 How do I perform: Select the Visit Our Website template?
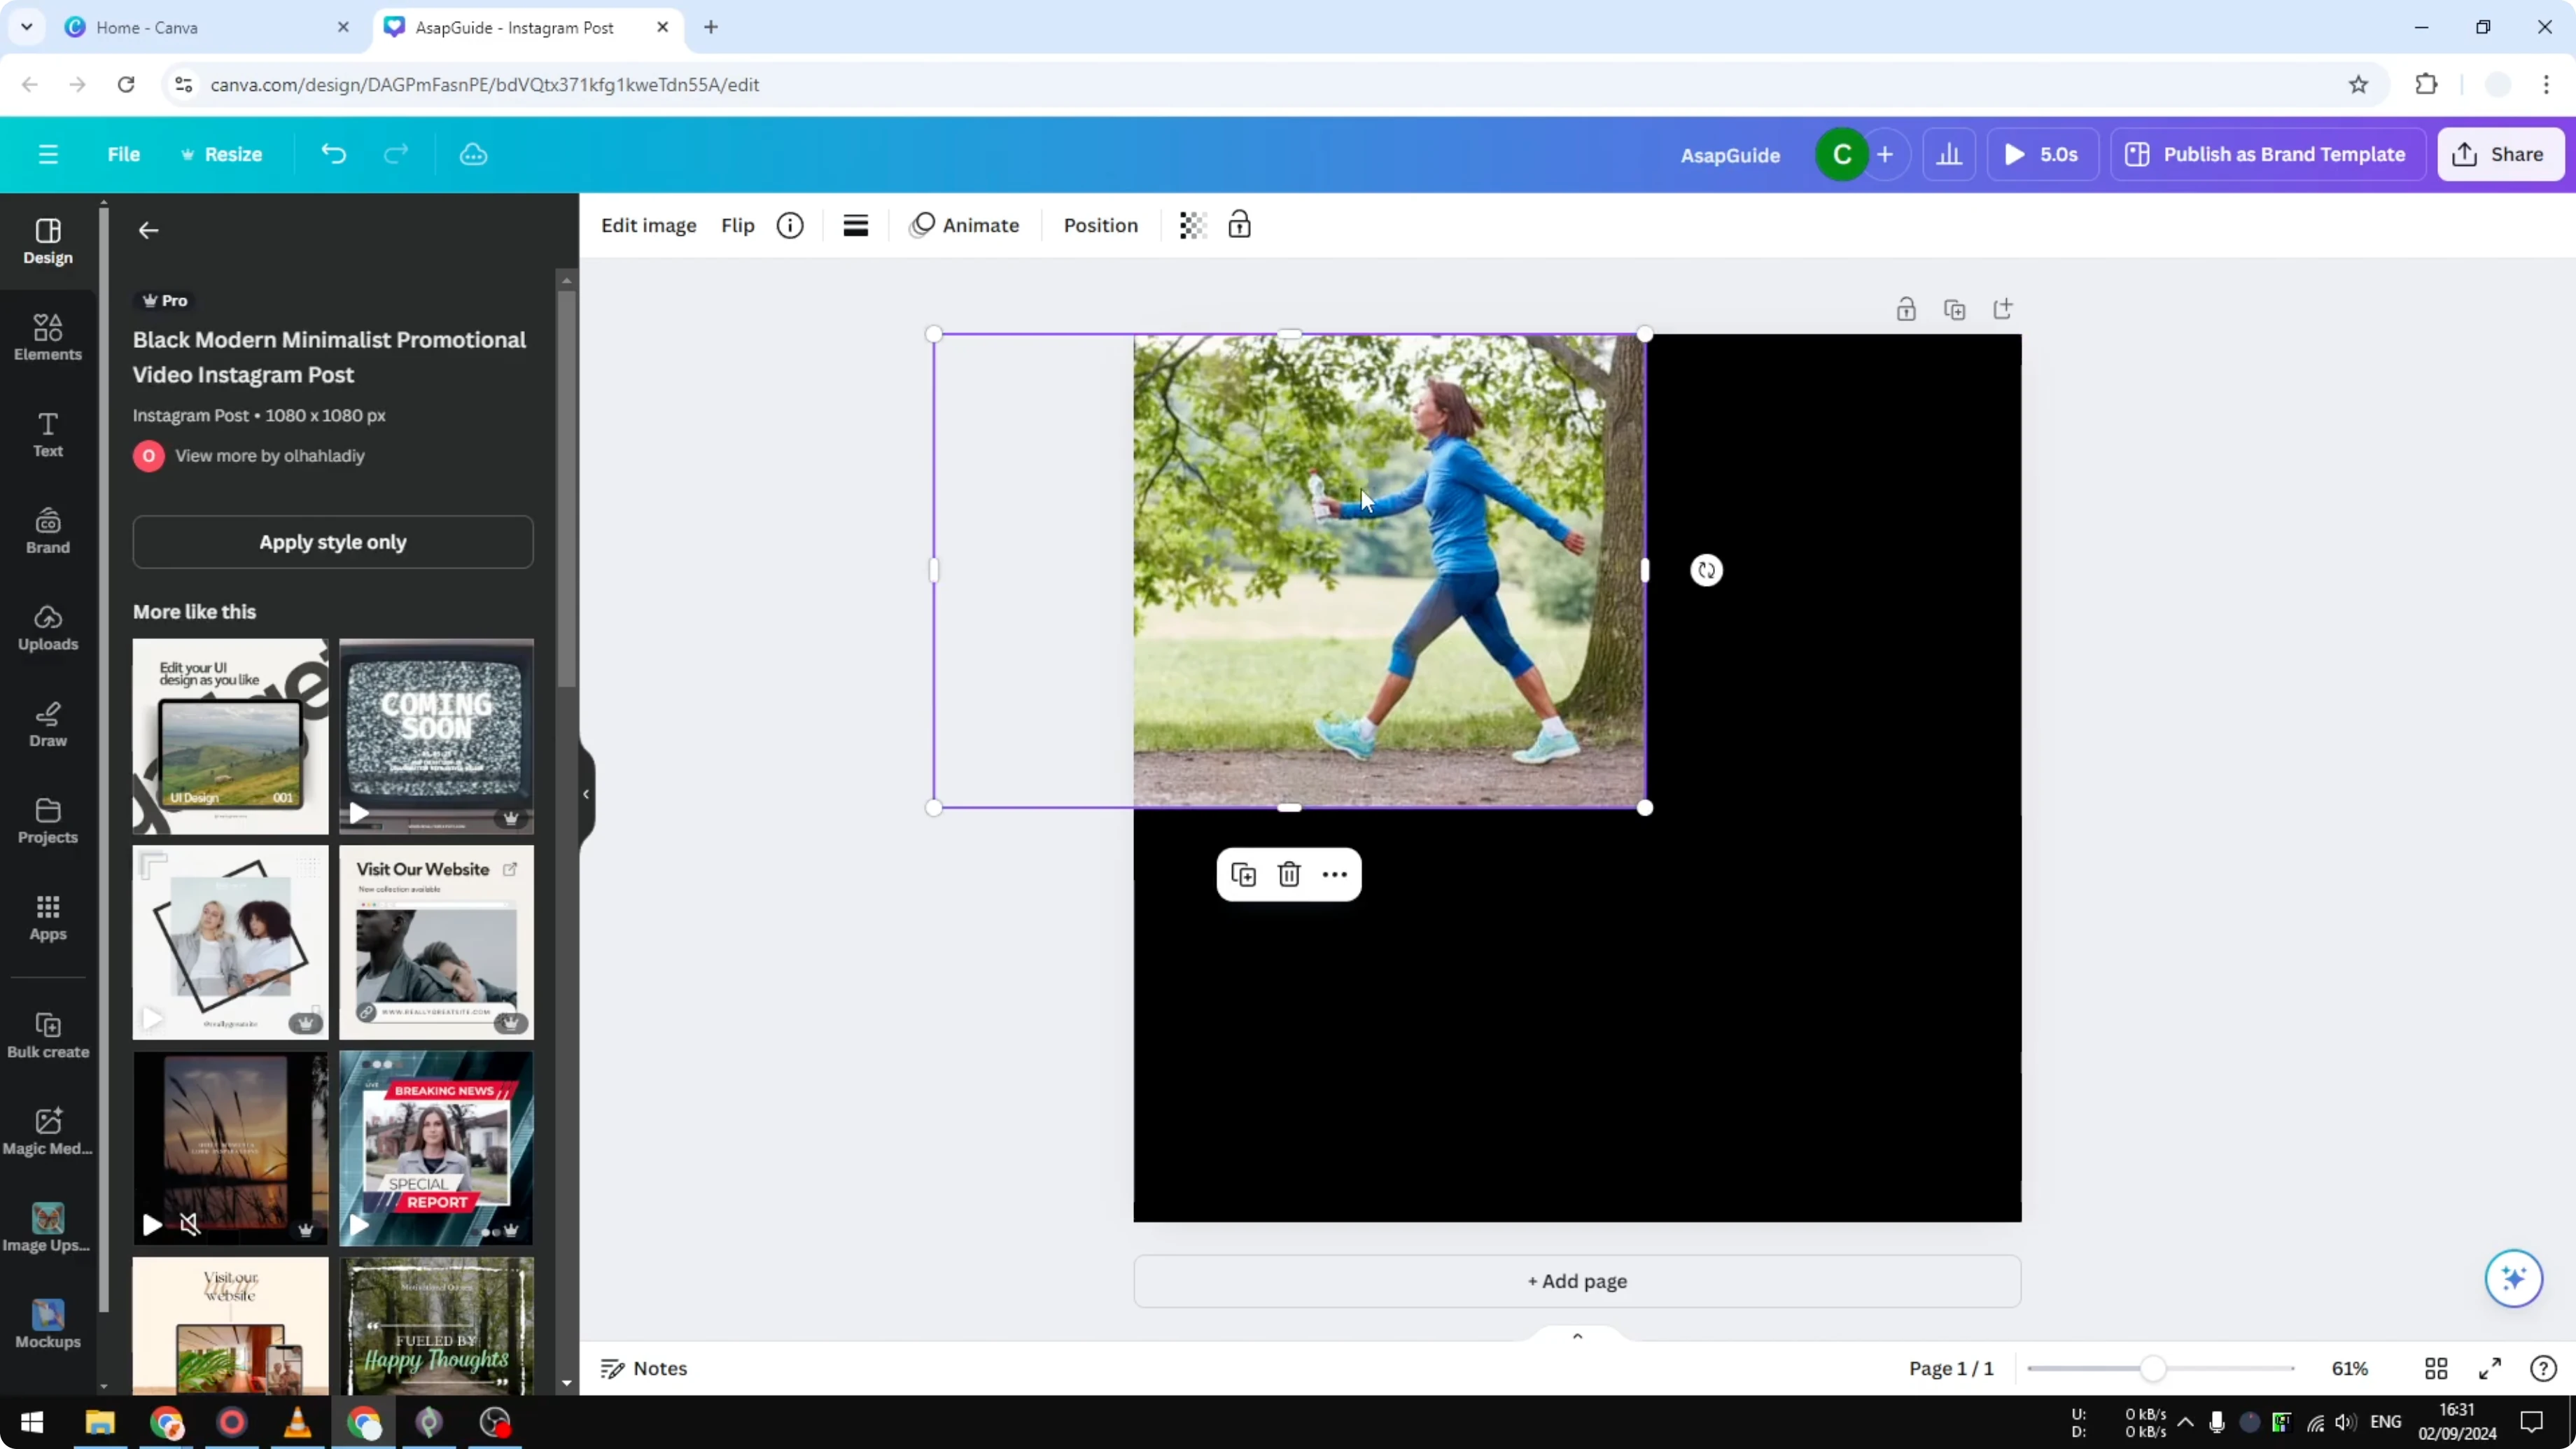point(436,942)
